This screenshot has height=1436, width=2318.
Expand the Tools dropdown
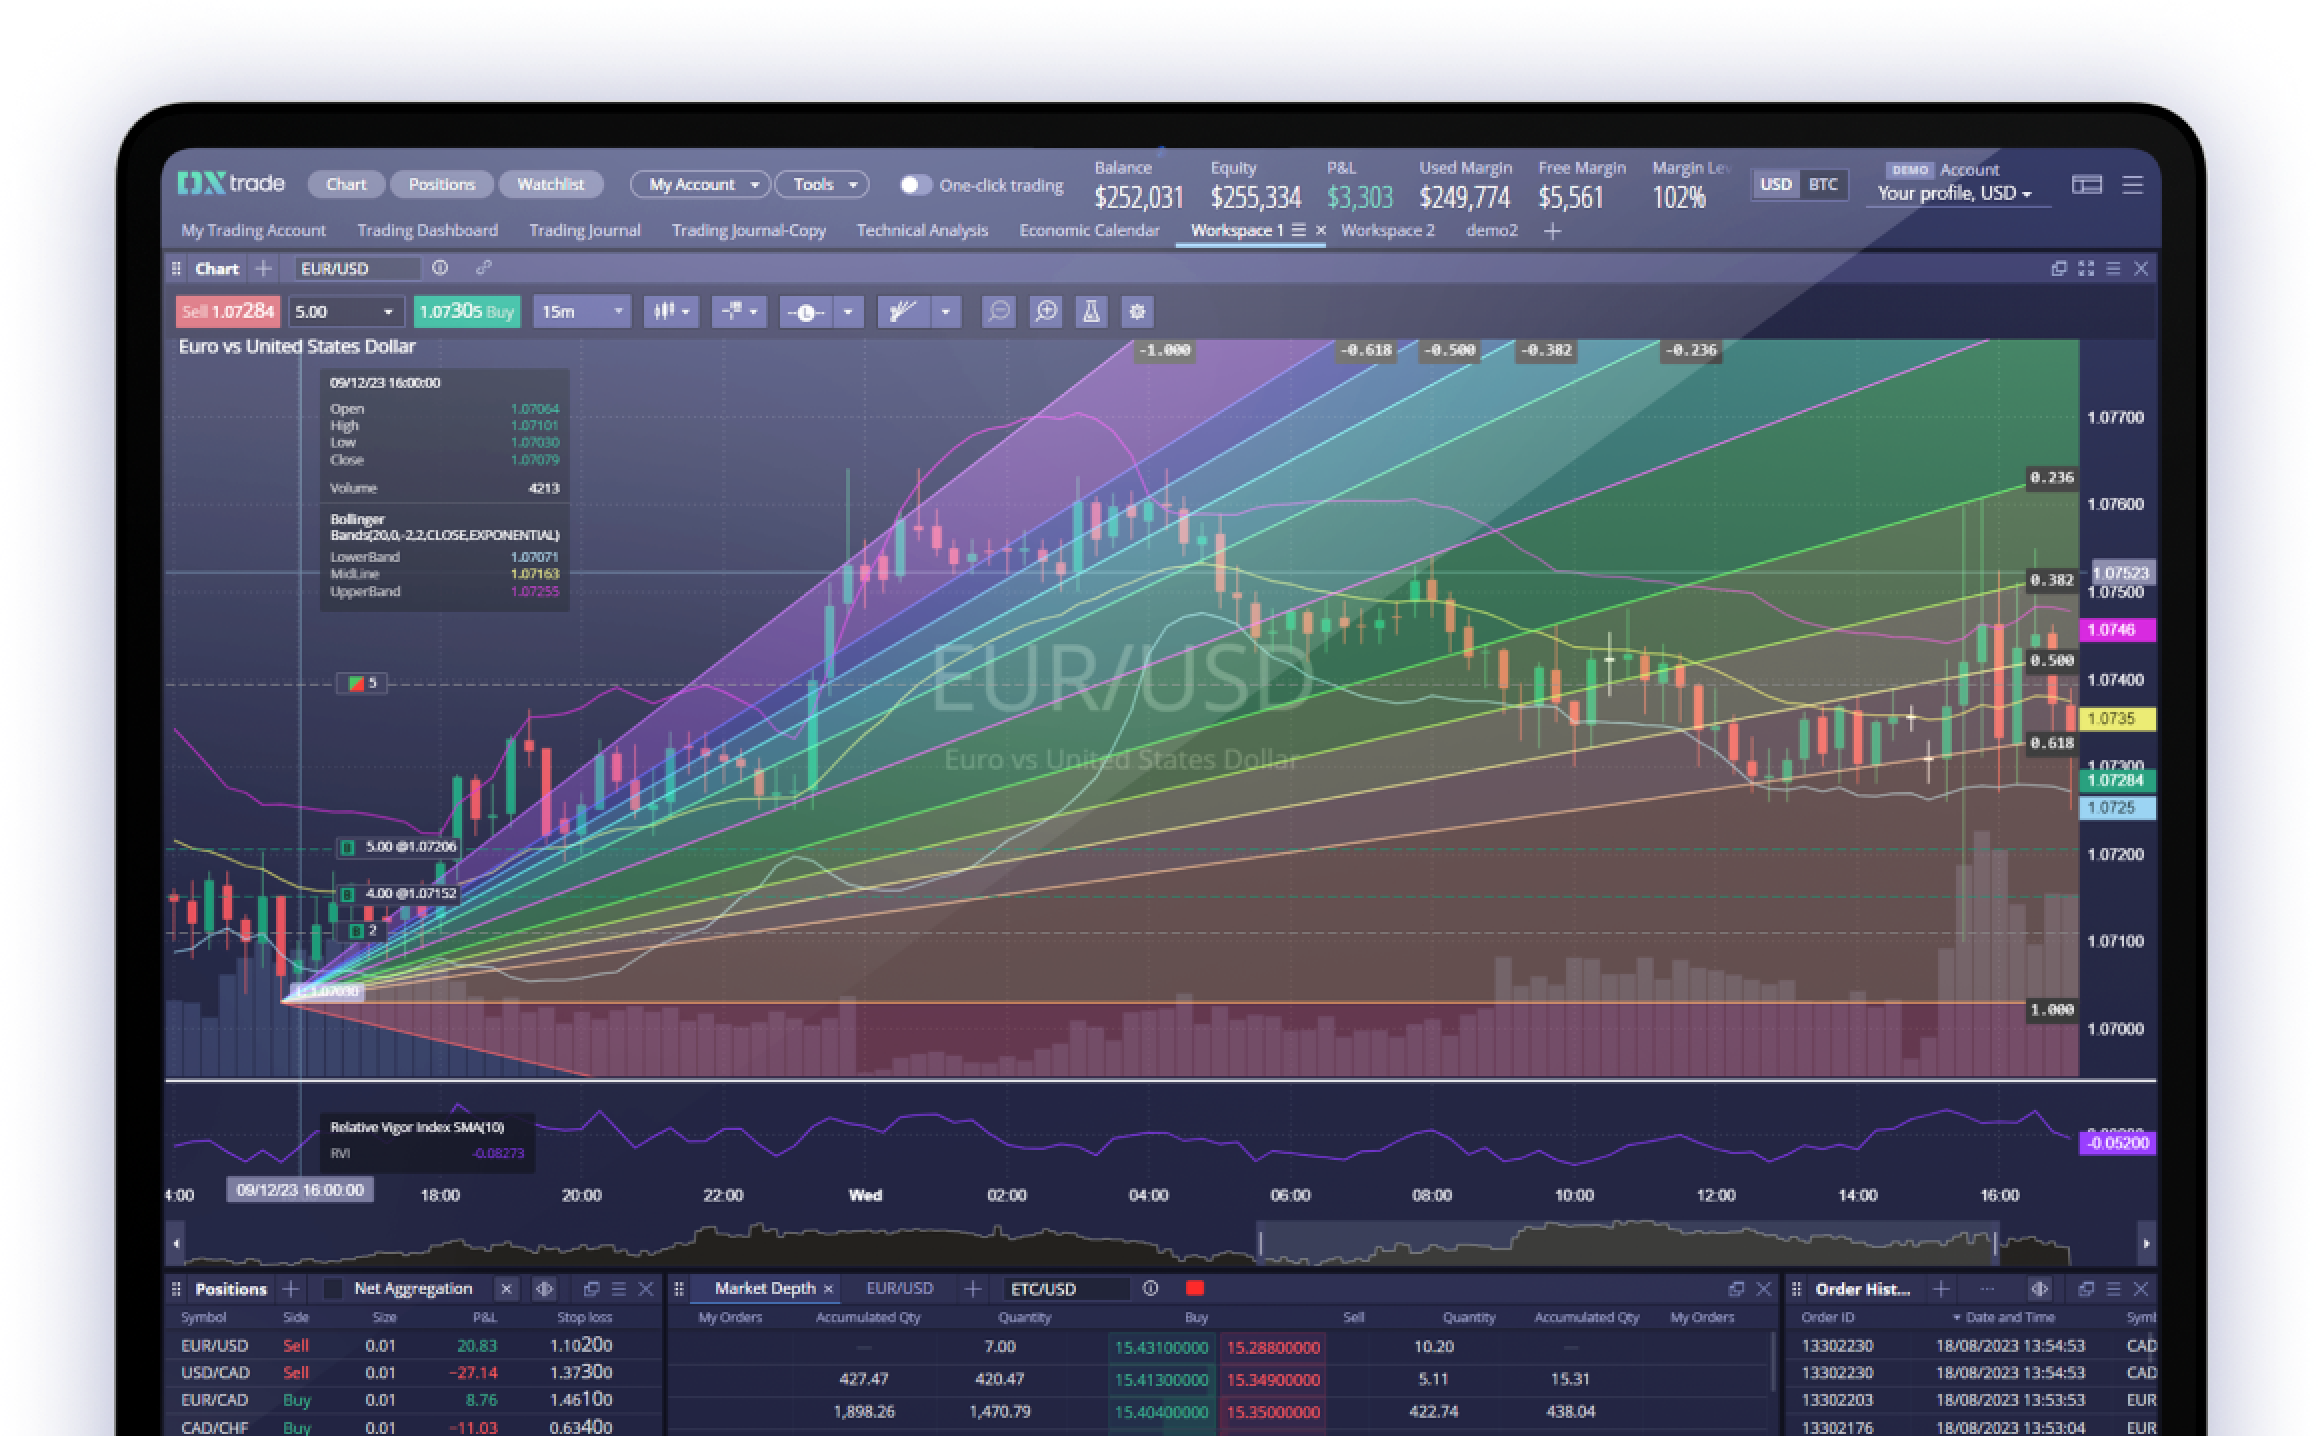(820, 184)
